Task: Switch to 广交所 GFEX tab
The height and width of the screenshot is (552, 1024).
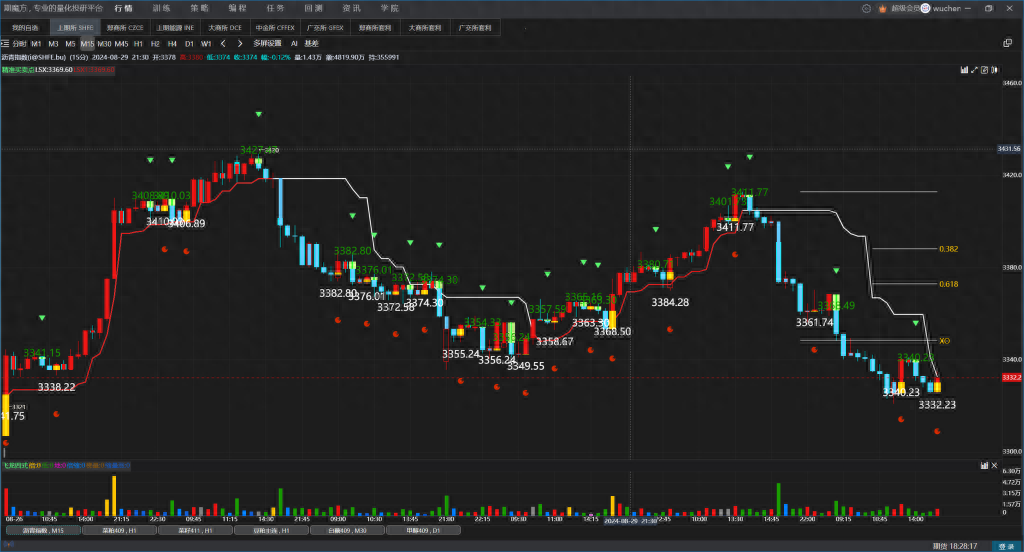Action: (x=325, y=28)
